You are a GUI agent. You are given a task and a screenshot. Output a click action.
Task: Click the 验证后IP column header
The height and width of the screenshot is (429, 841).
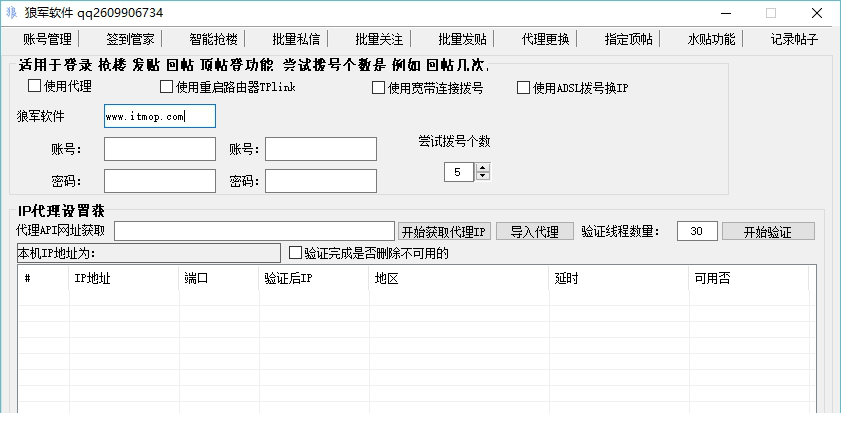pyautogui.click(x=314, y=279)
